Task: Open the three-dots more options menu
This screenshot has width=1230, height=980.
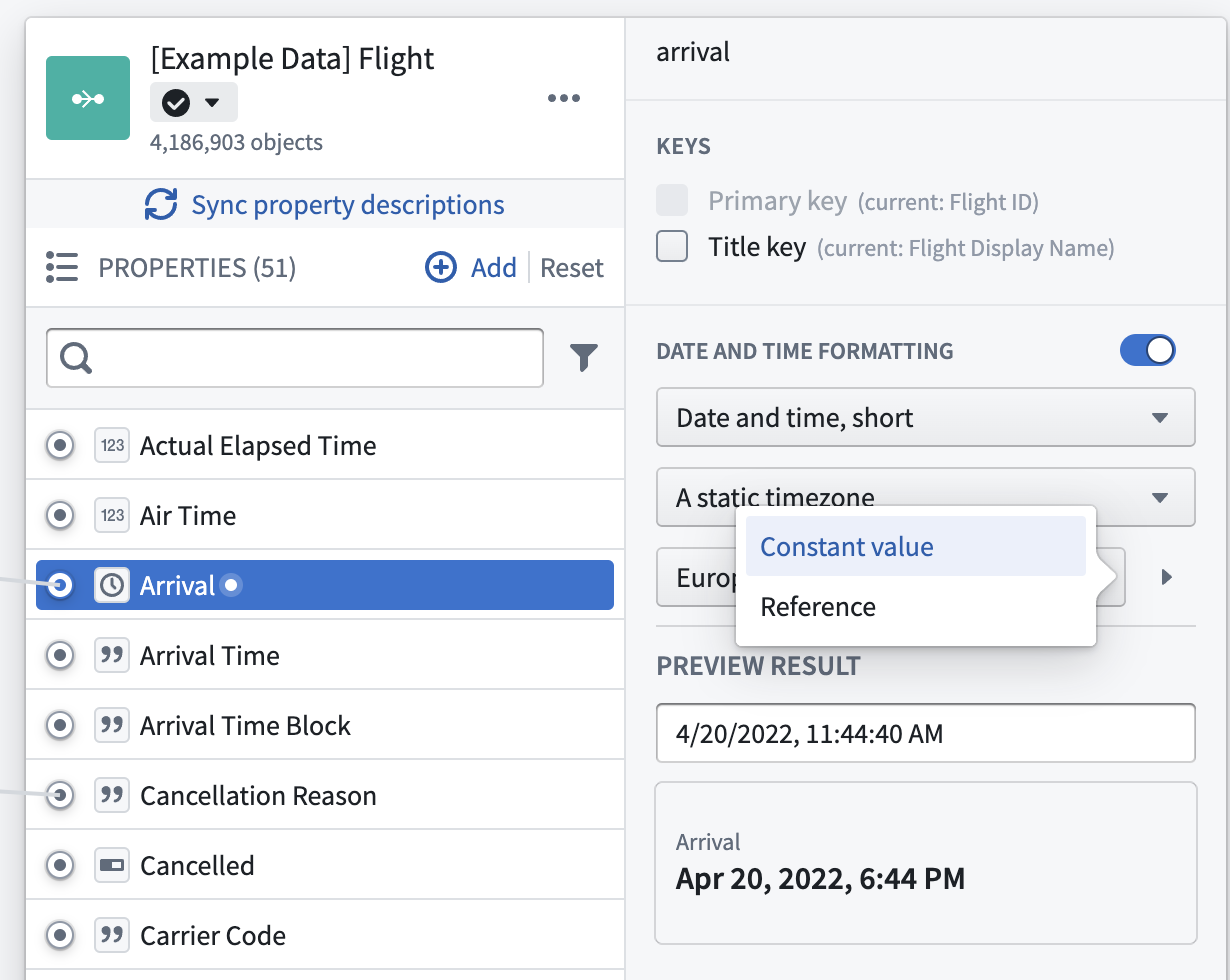Action: 564,98
